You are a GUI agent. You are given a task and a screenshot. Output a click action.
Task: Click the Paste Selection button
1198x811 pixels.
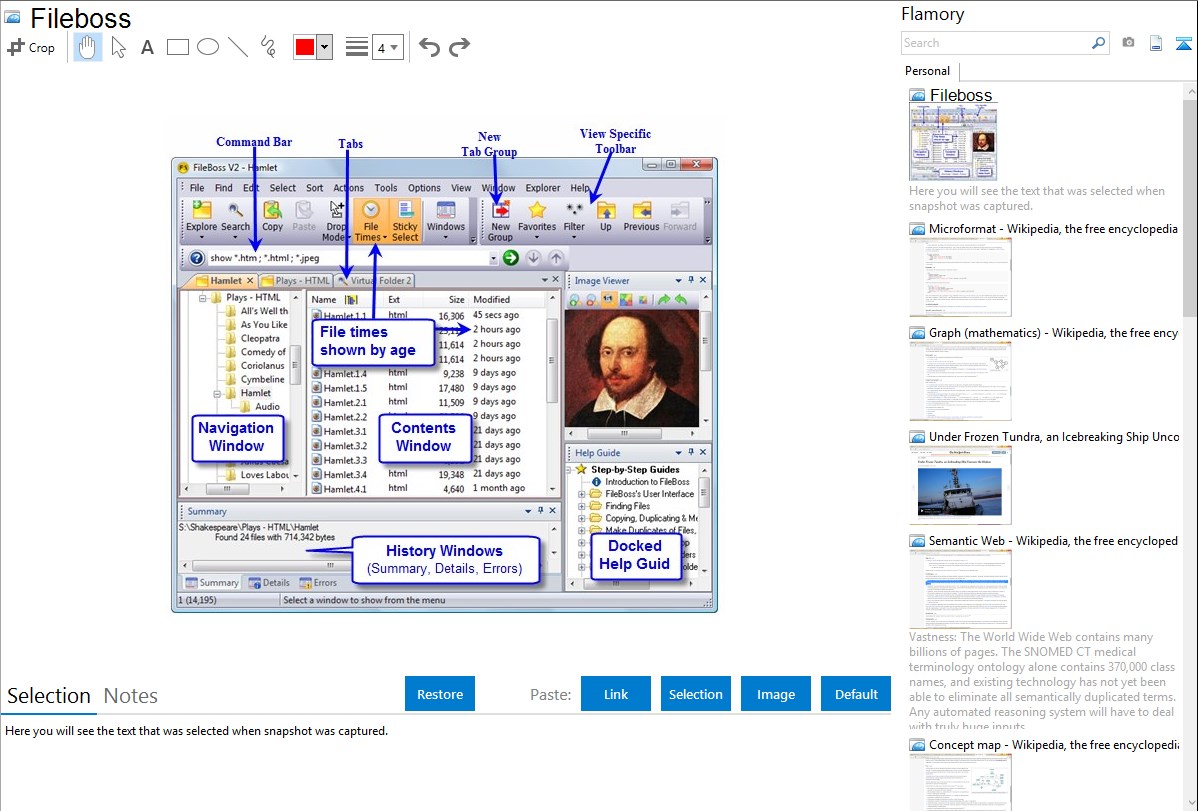pos(695,694)
